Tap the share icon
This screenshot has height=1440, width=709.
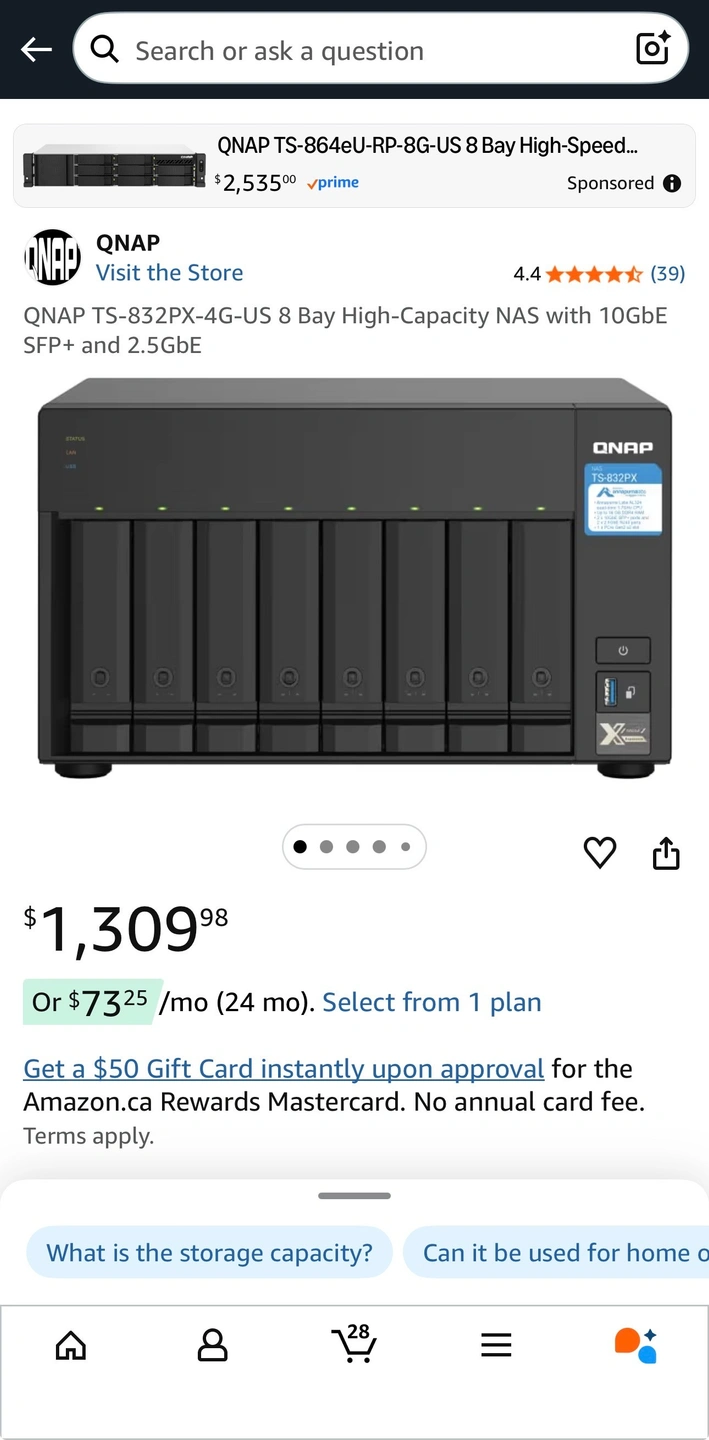666,853
